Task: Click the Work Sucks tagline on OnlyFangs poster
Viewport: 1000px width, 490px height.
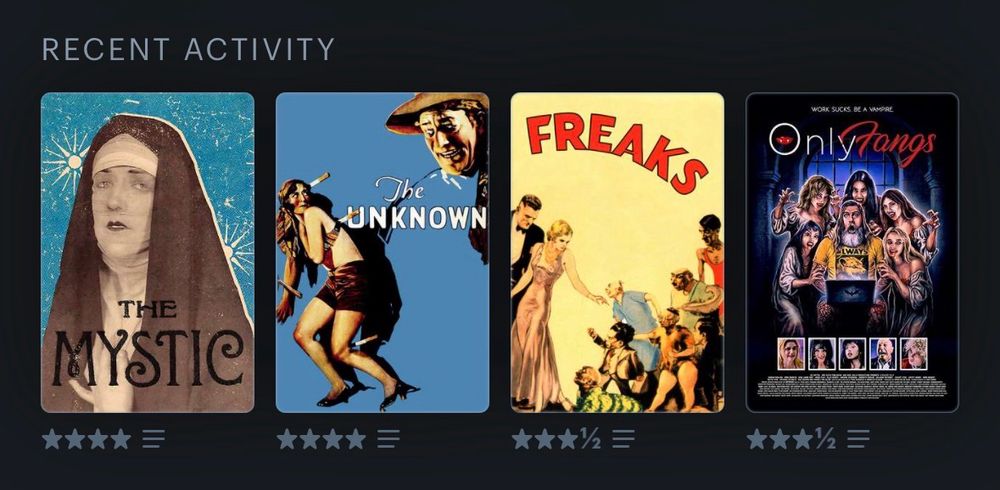Action: click(853, 110)
